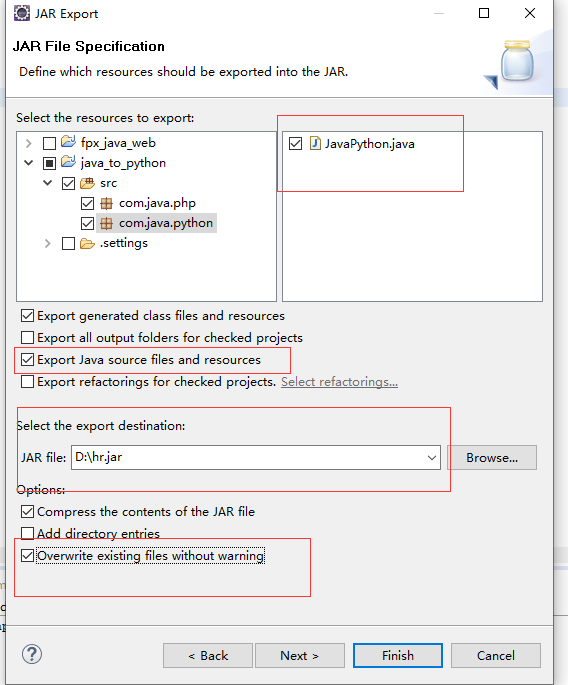This screenshot has height=685, width=568.
Task: Uncheck the JavaPython.java checkbox
Action: [295, 143]
